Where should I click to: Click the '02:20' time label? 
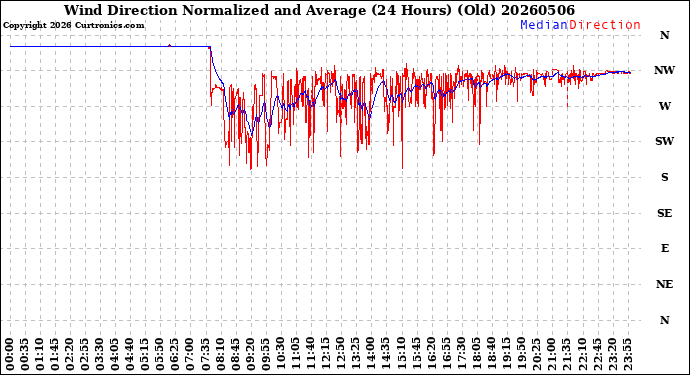click(x=70, y=355)
